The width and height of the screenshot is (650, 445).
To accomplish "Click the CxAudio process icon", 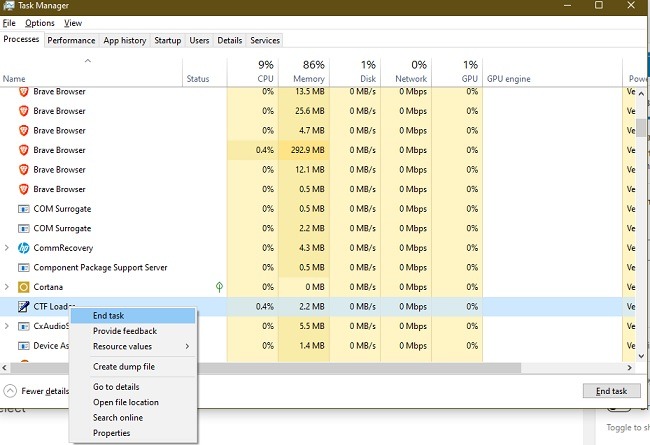I will 24,326.
